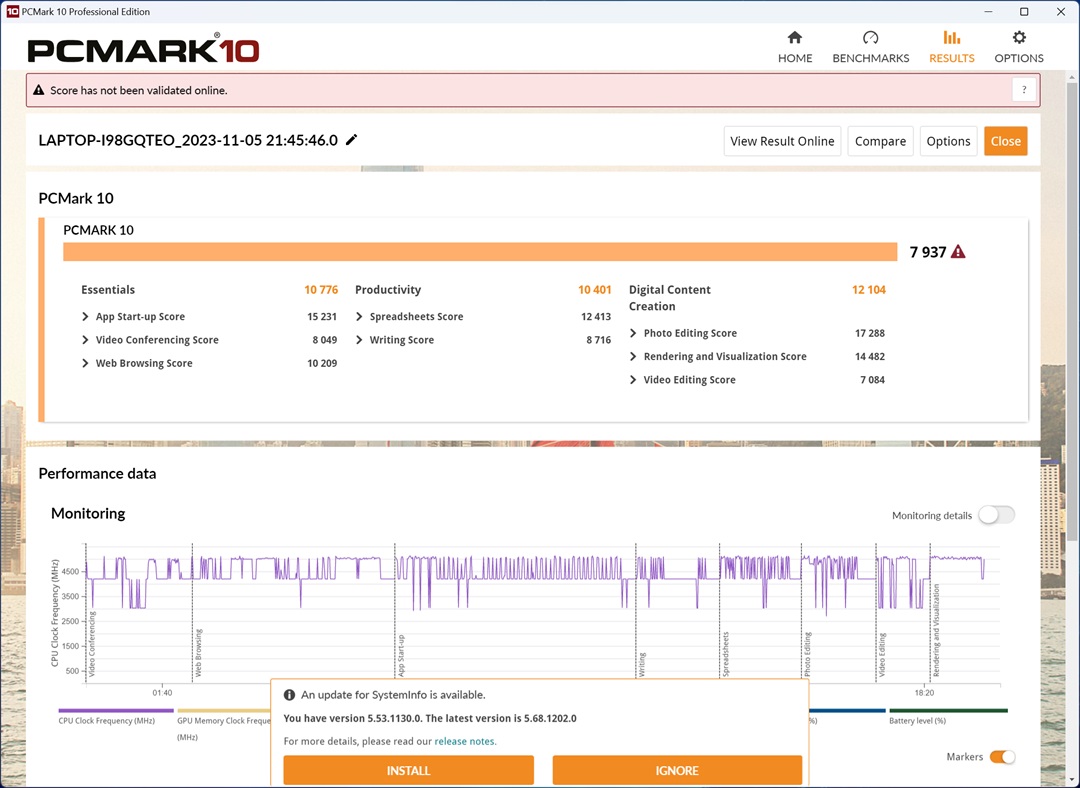Minimize the PCMark 10 window
This screenshot has width=1080, height=788.
pos(988,12)
